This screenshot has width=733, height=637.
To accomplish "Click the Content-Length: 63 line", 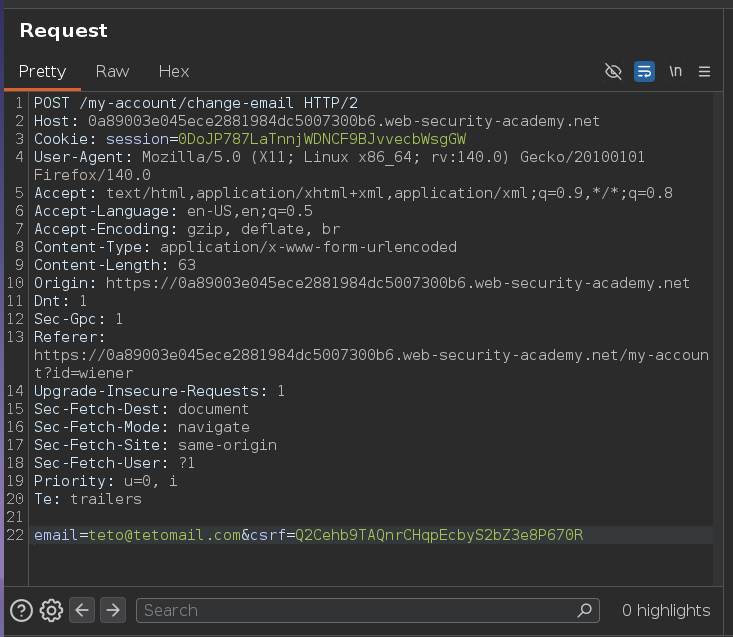I will 115,265.
